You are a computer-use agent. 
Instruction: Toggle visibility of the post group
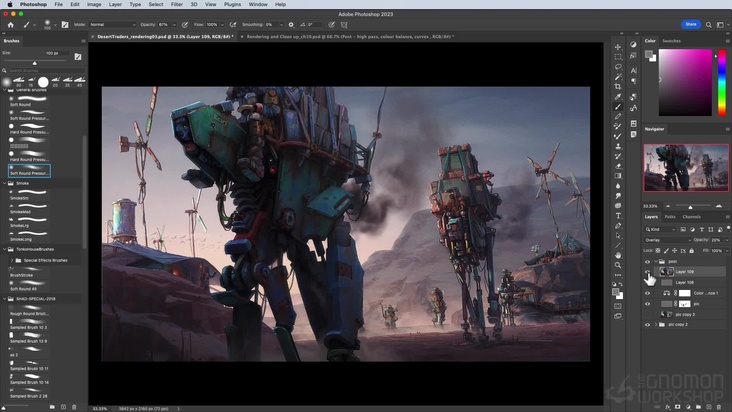(647, 261)
